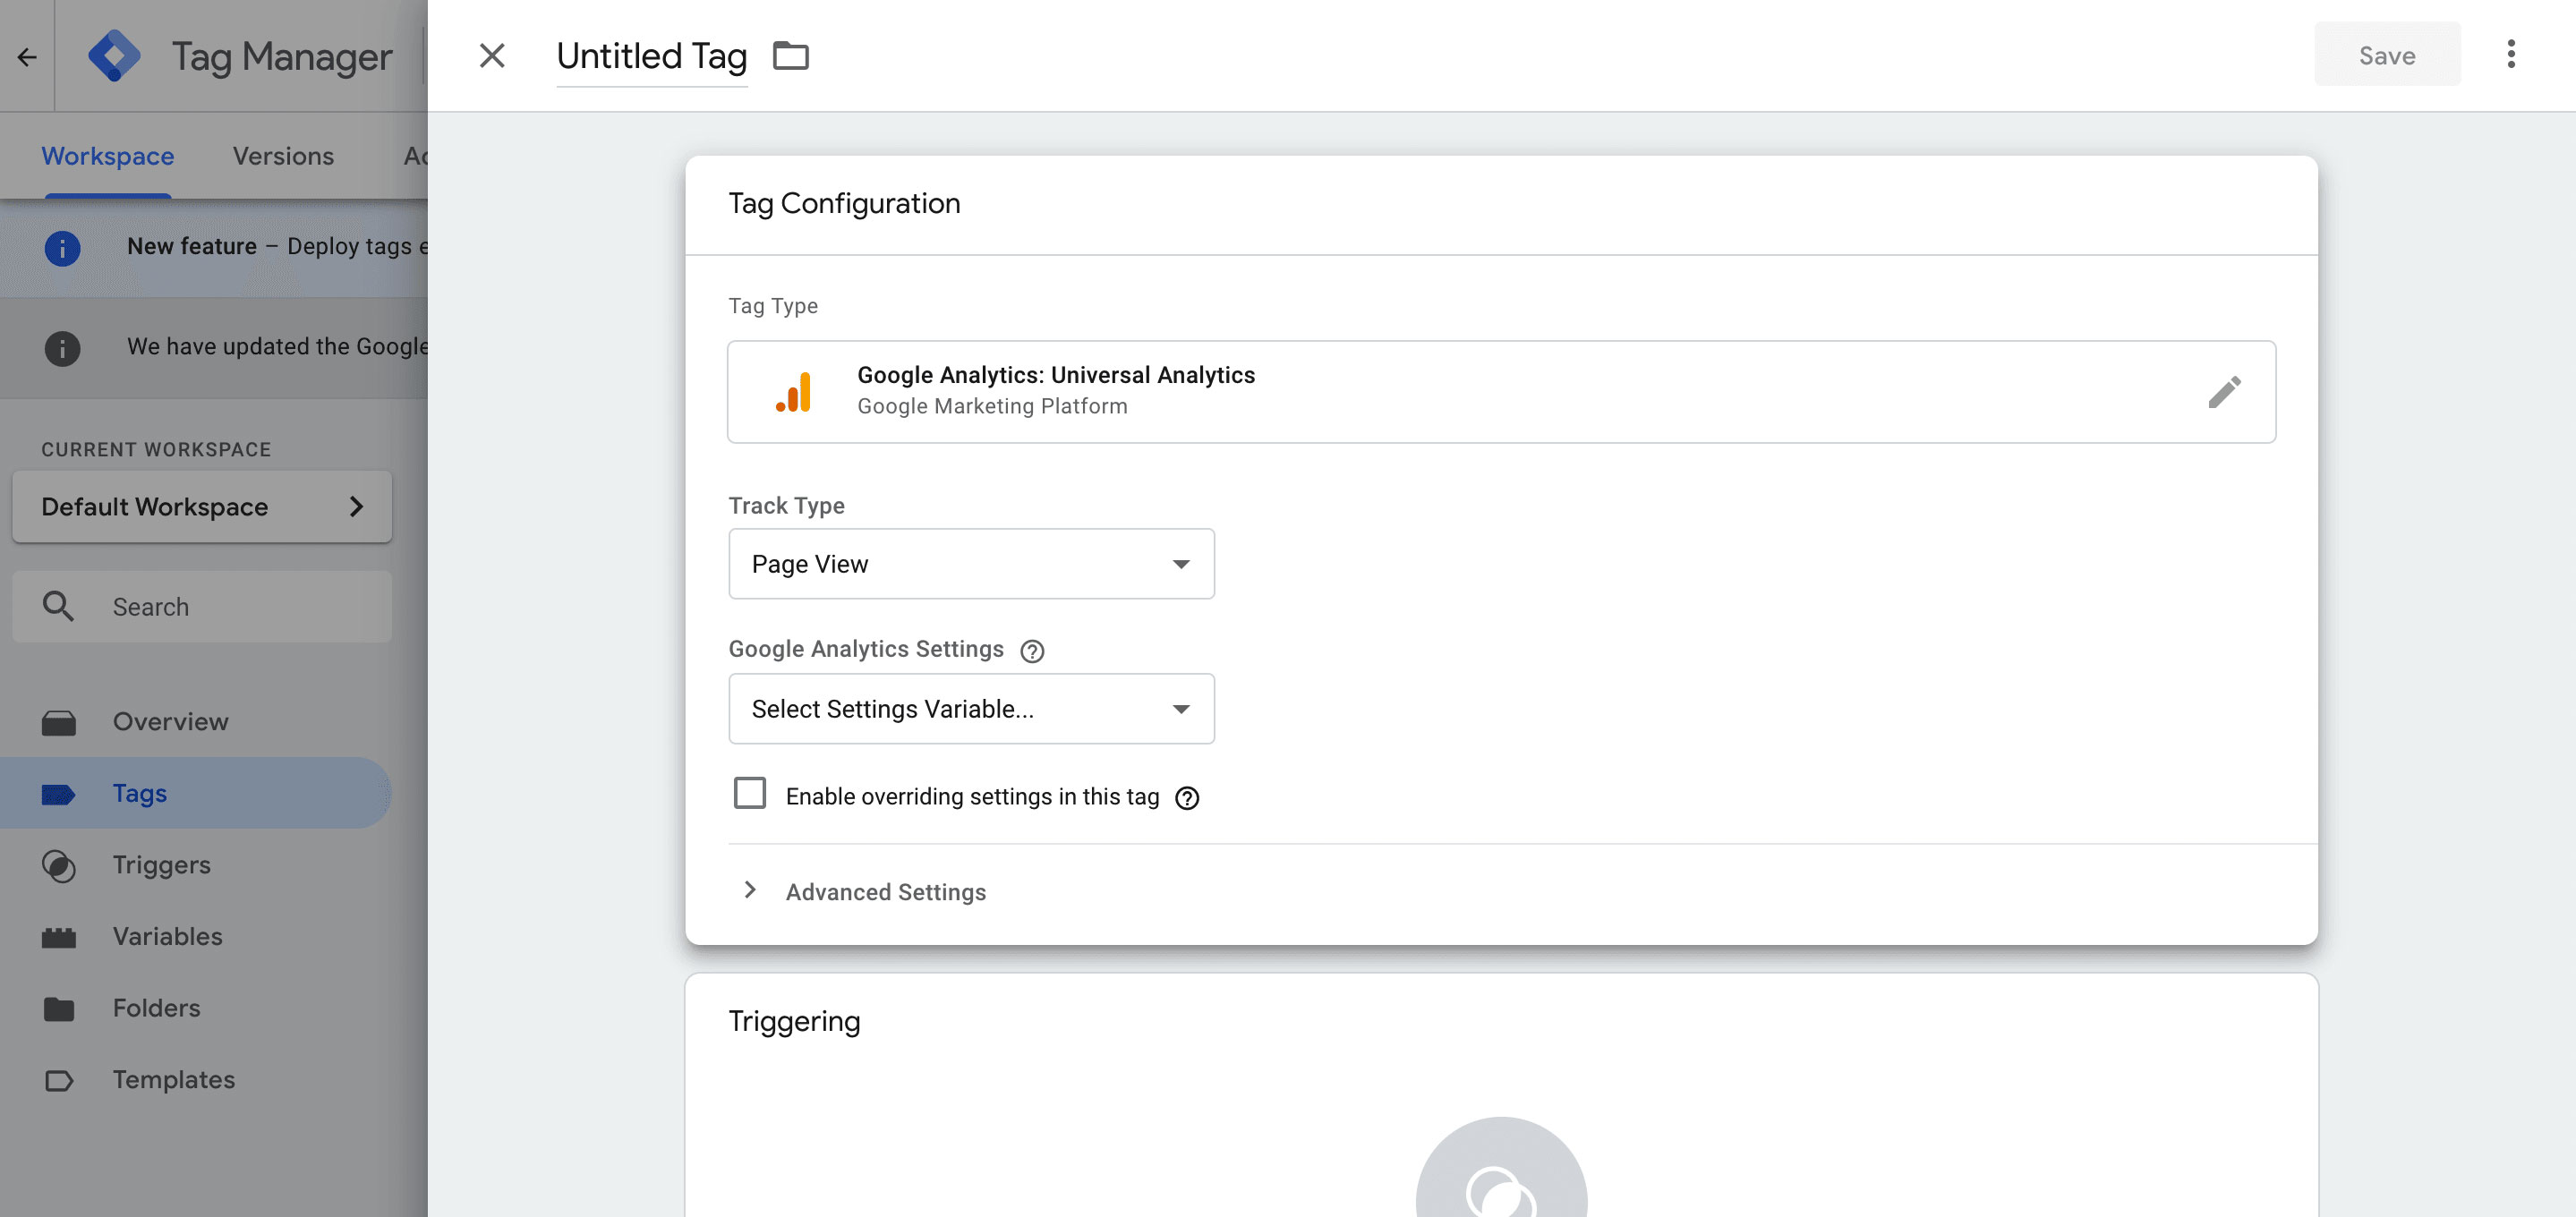Switch to the Versions tab
Viewport: 2576px width, 1217px height.
coord(283,156)
